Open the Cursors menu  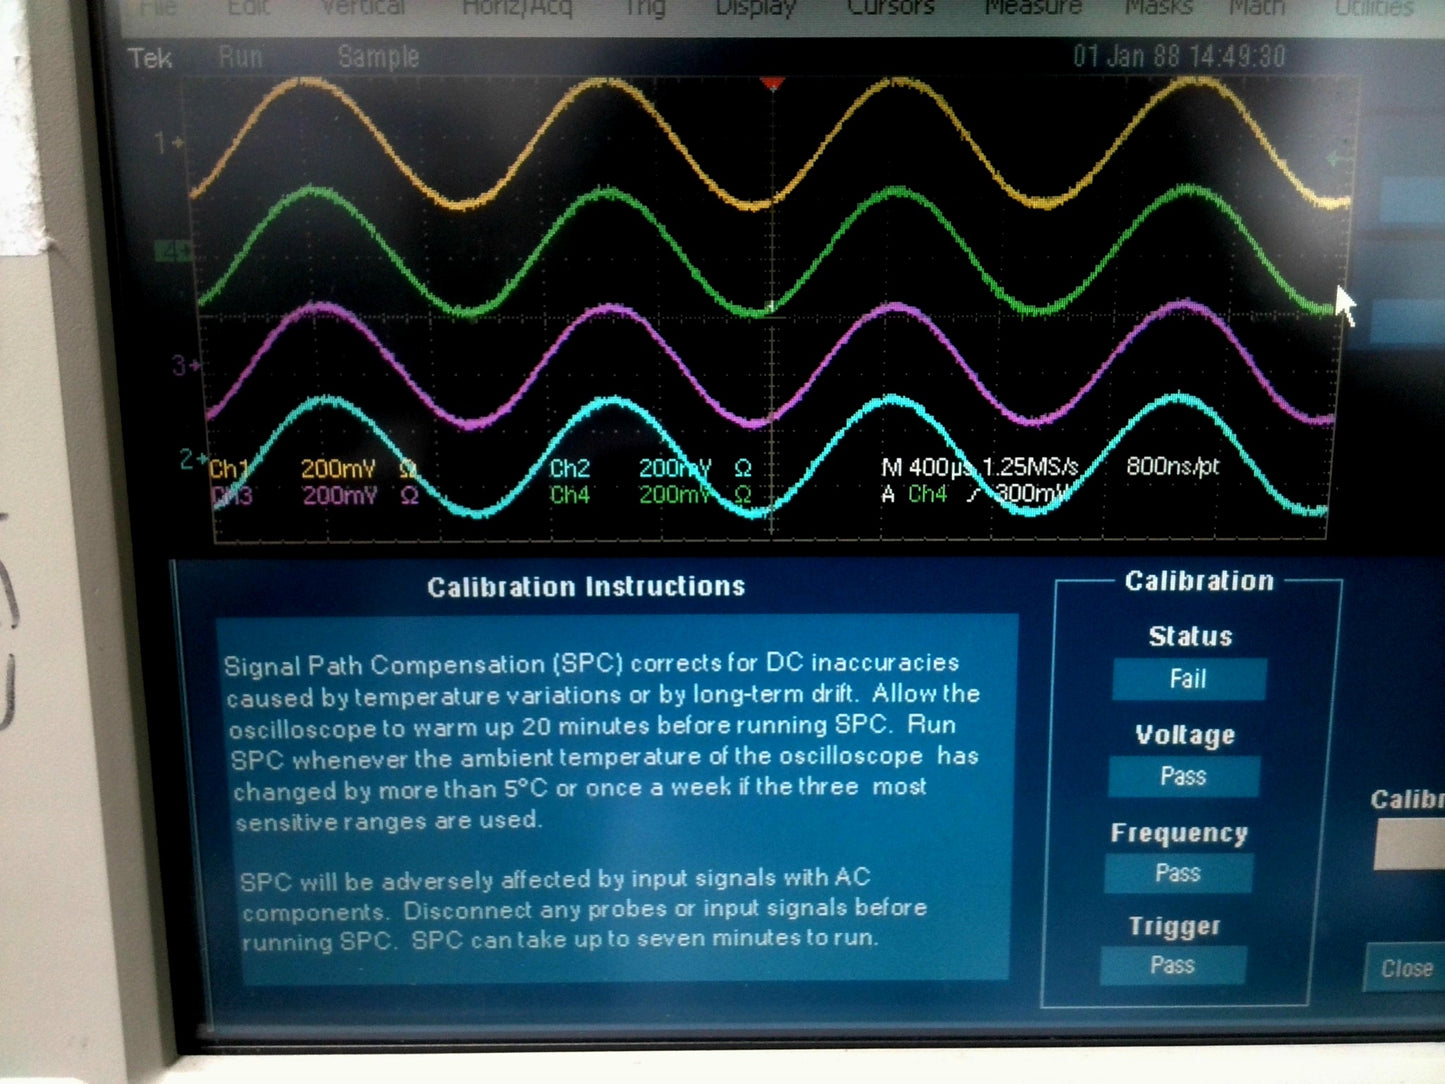[890, 9]
